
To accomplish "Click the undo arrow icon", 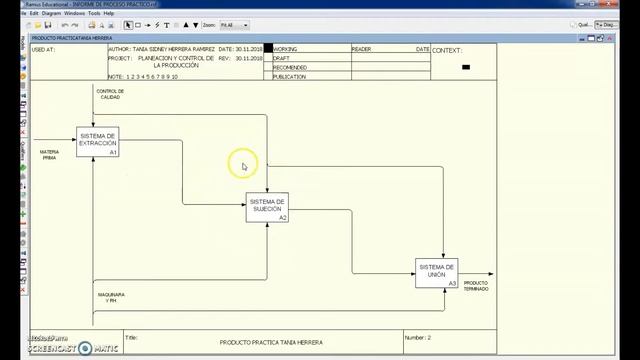I will coord(65,25).
